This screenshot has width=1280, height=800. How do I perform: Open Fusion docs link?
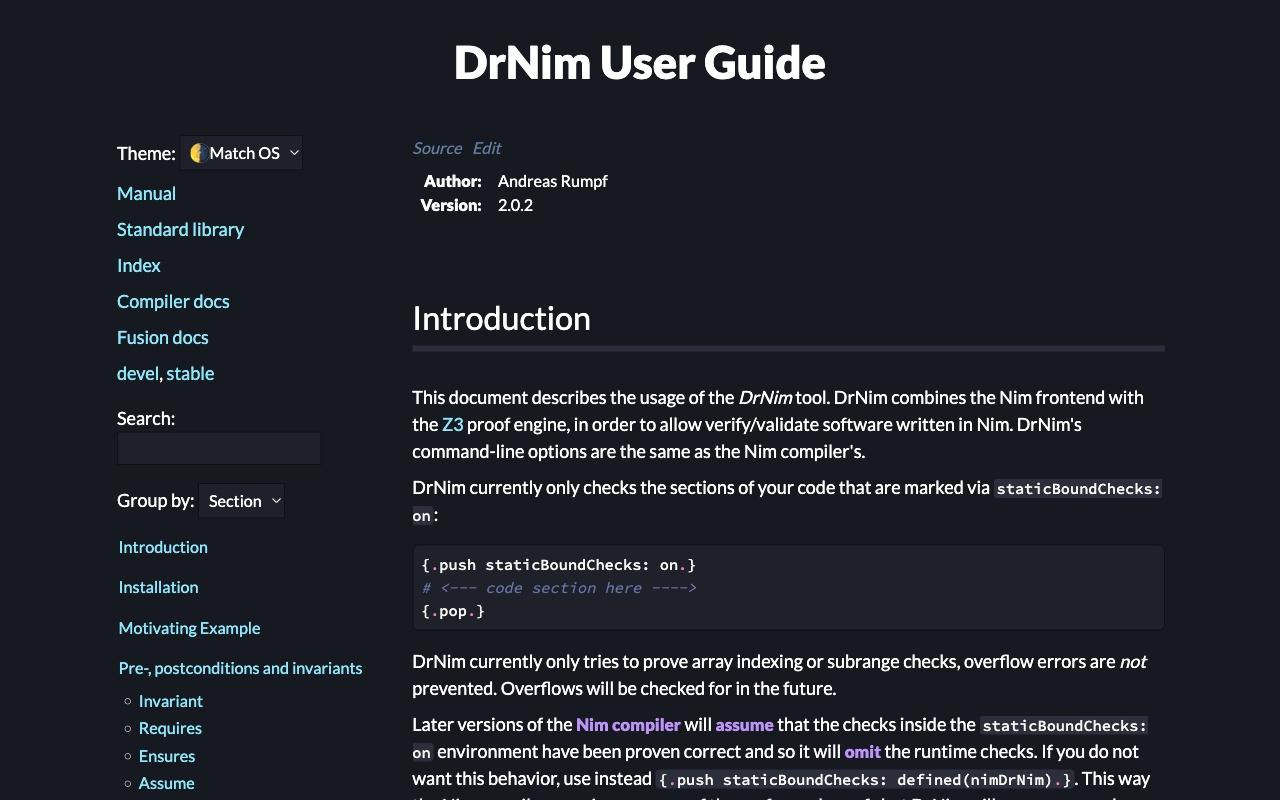[x=163, y=337]
